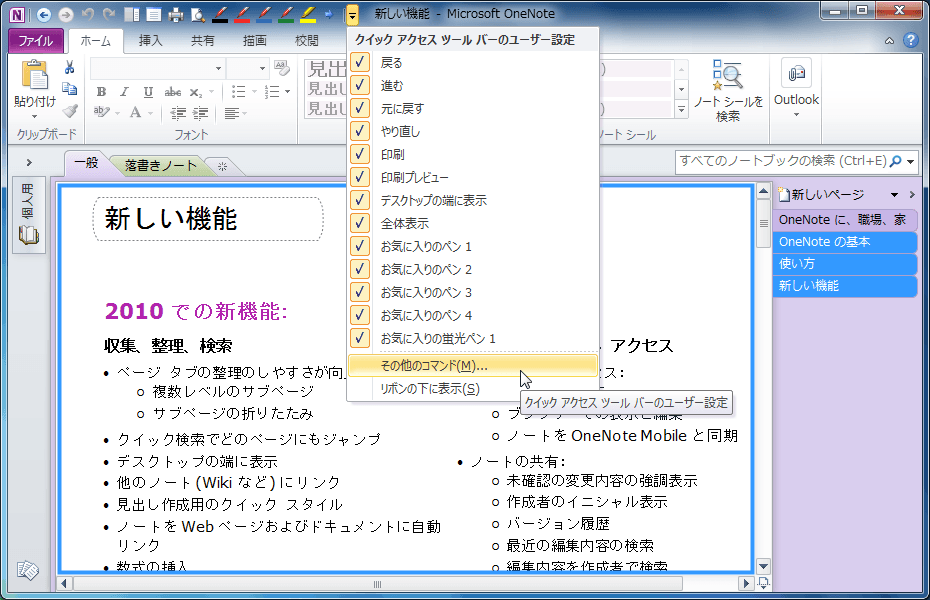
Task: Select the black favorite pen
Action: pos(220,14)
